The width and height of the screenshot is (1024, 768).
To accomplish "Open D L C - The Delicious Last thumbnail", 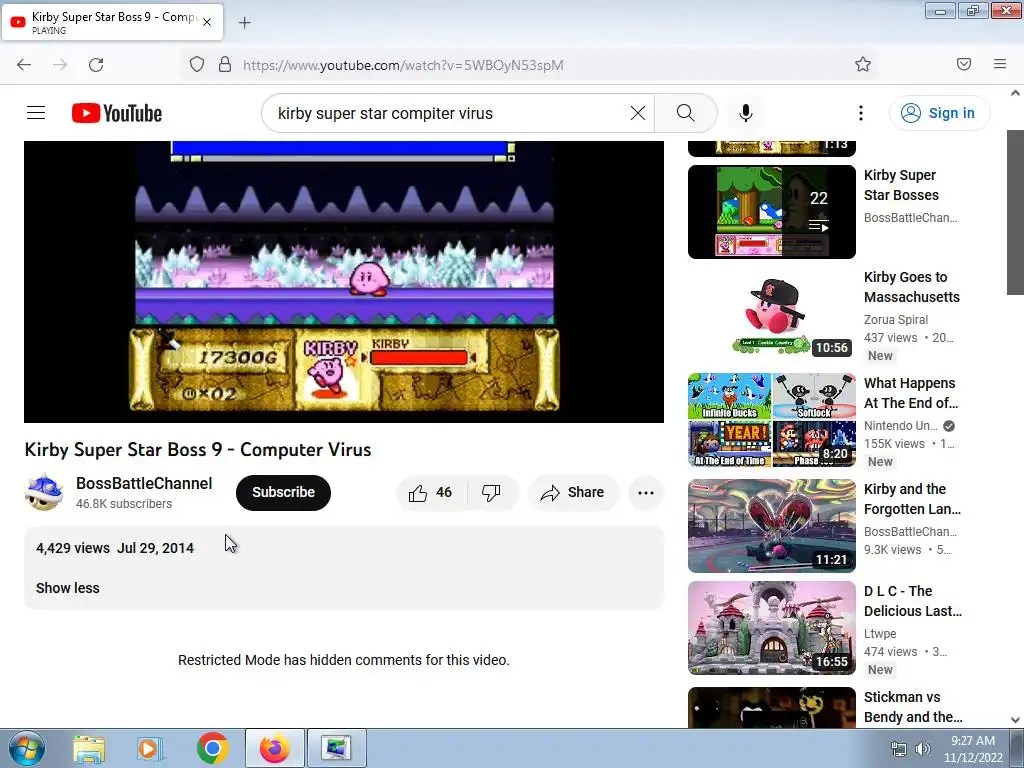I will (x=772, y=628).
